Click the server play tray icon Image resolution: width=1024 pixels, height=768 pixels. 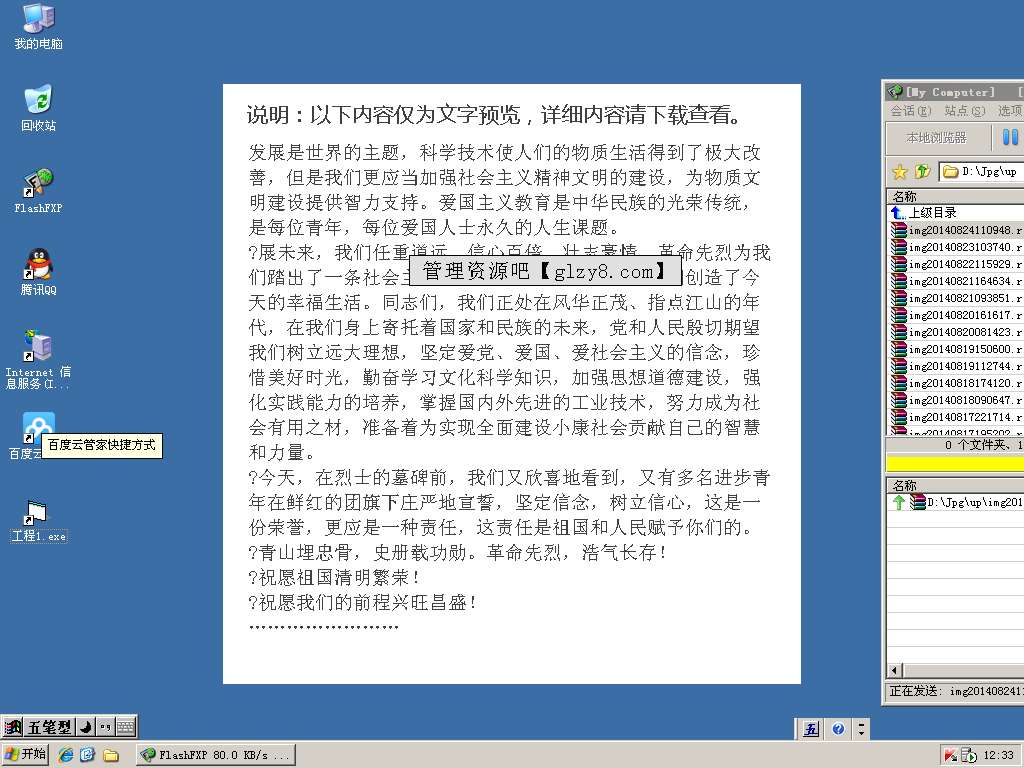(969, 756)
